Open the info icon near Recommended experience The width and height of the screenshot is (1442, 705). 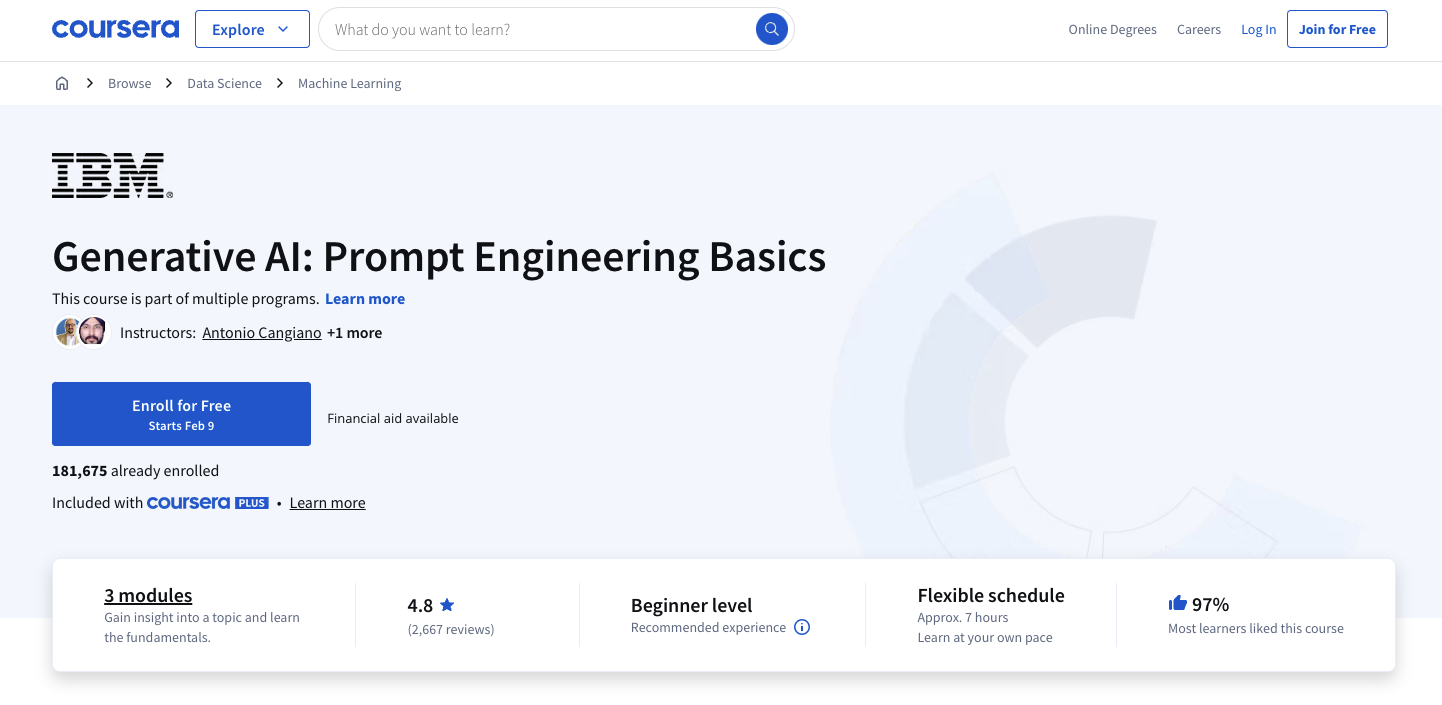tap(802, 627)
